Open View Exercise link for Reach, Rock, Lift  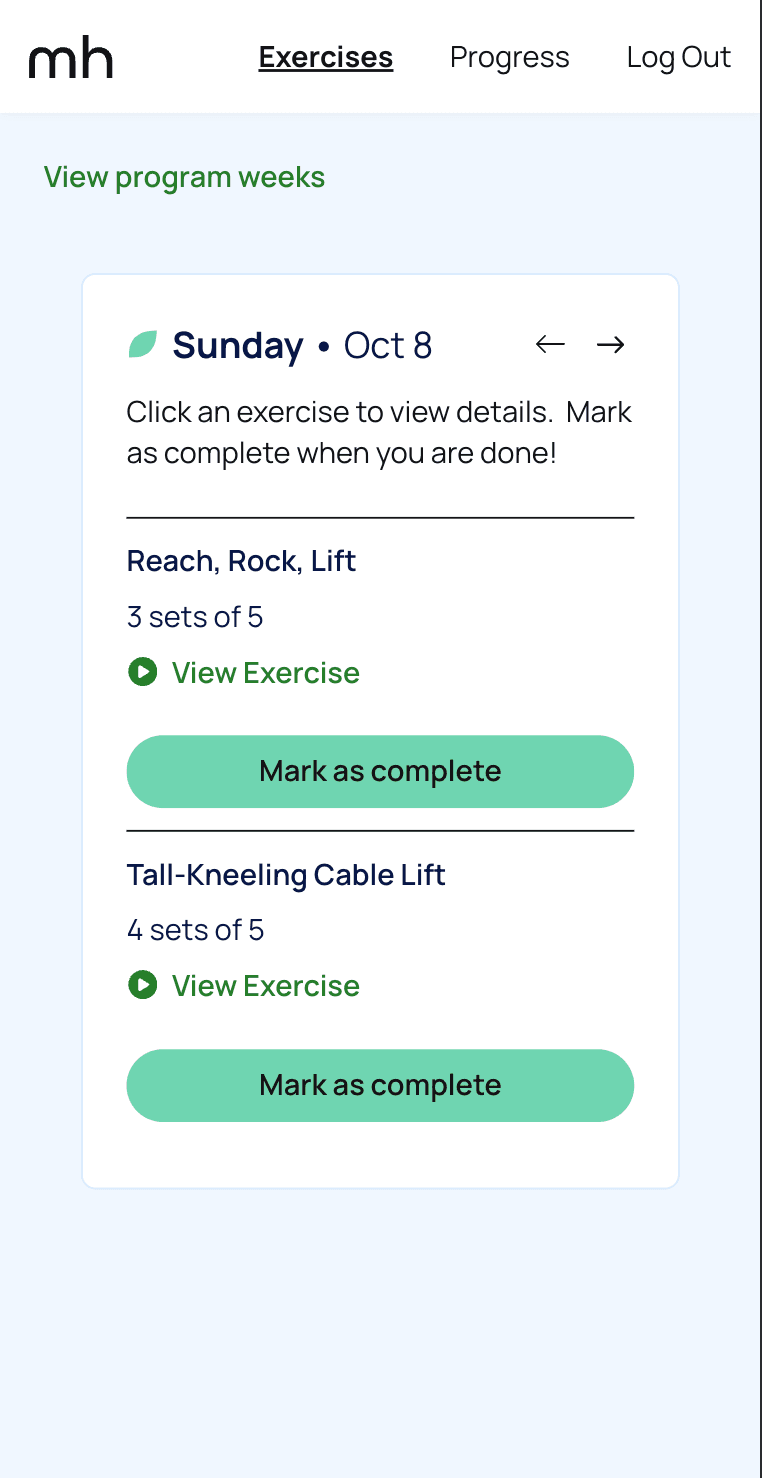[265, 673]
